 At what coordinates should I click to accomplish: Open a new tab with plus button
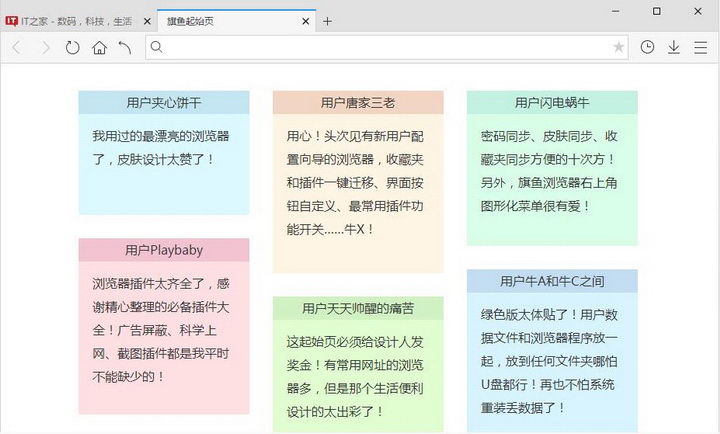click(327, 21)
